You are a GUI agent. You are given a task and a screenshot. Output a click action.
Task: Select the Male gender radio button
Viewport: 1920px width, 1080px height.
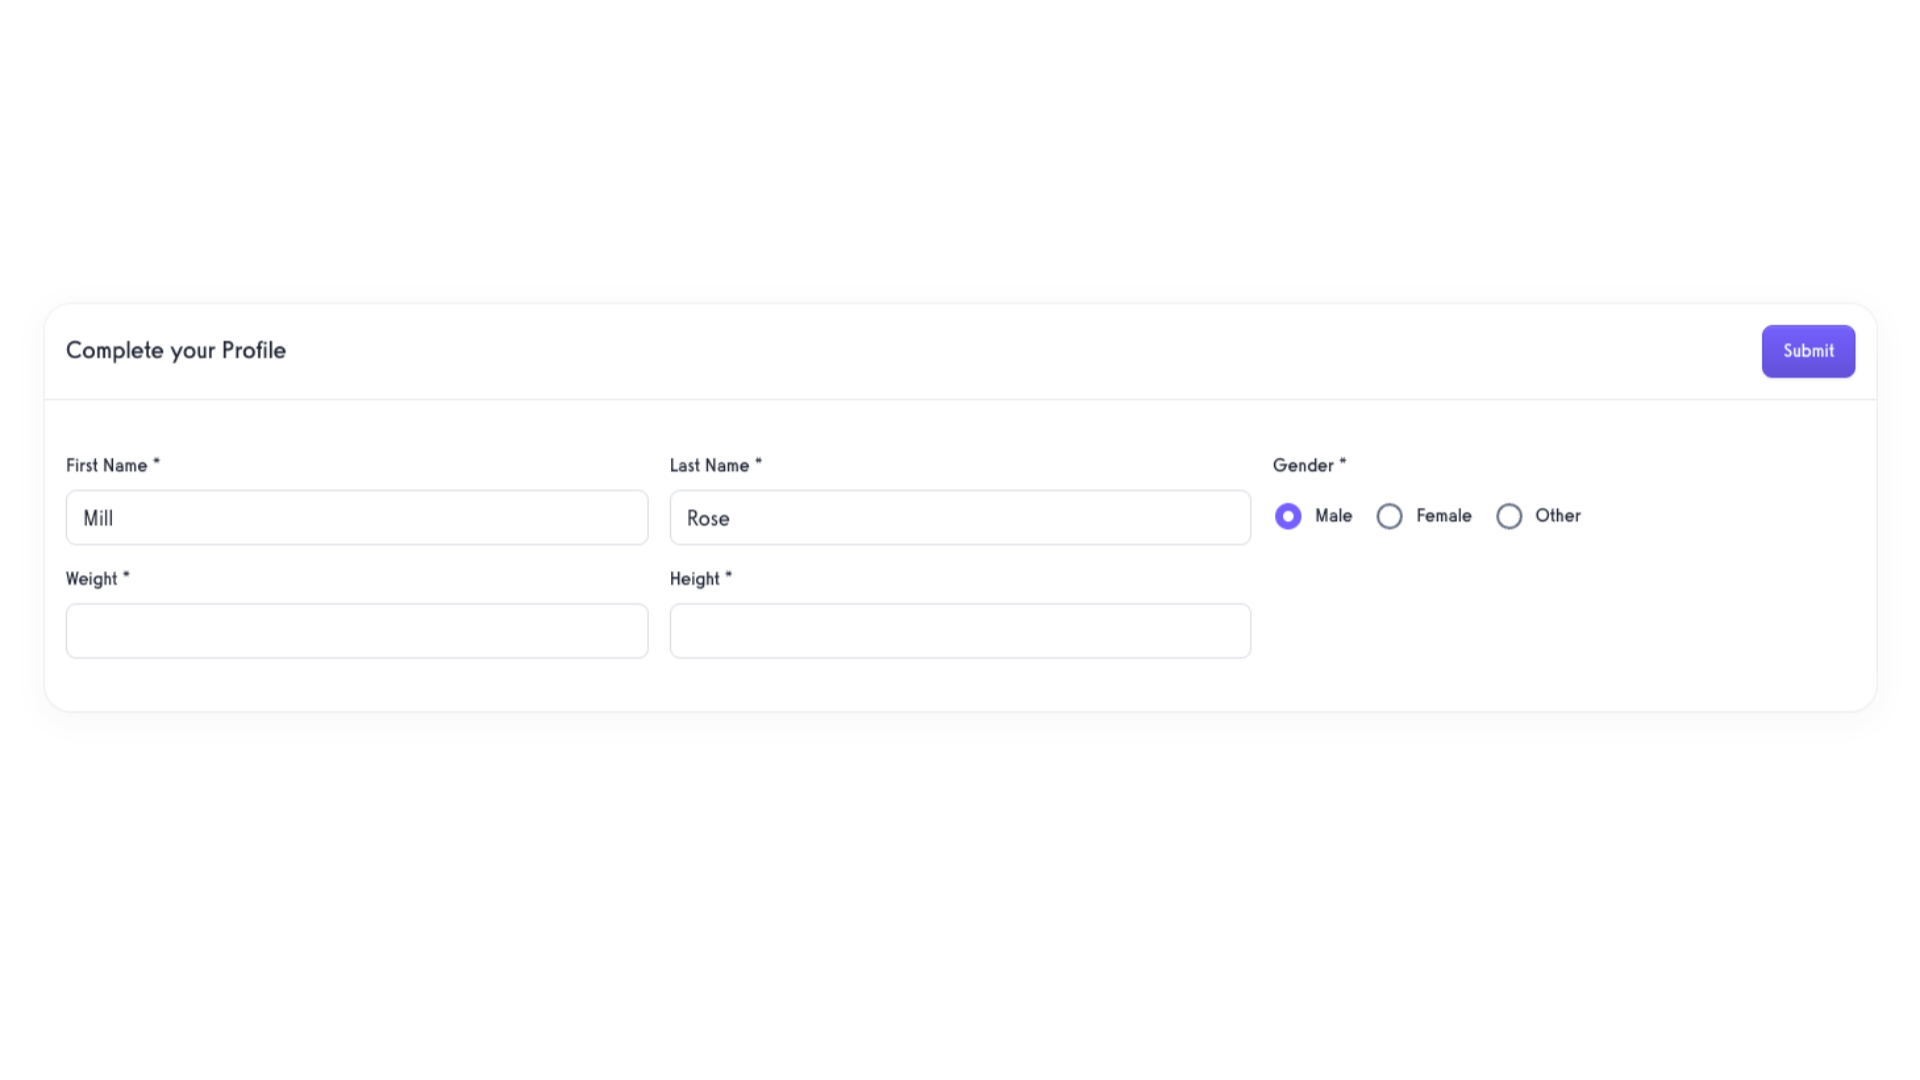pyautogui.click(x=1288, y=516)
